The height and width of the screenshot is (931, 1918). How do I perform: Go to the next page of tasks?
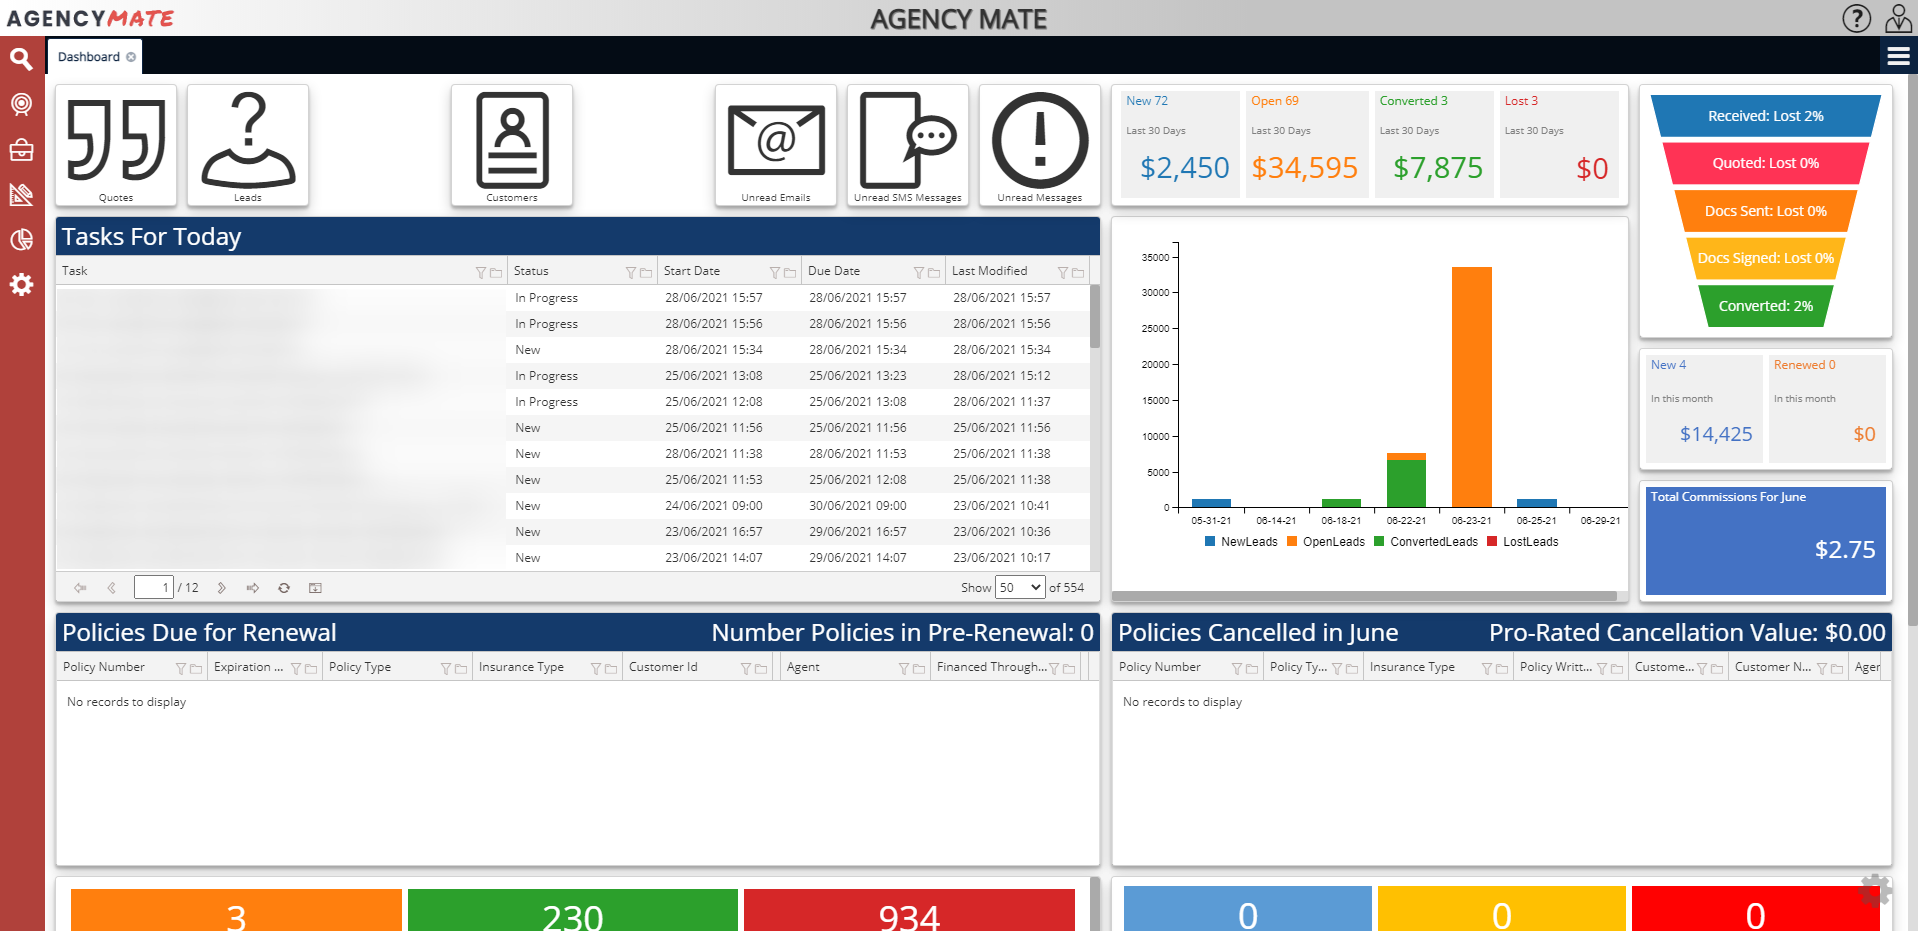click(x=222, y=587)
